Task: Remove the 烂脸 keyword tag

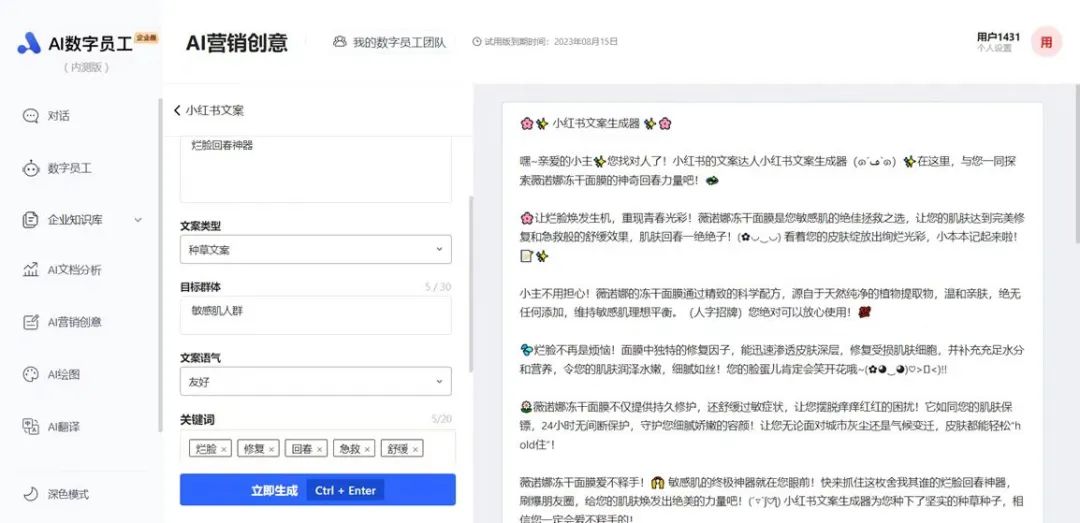Action: point(224,449)
